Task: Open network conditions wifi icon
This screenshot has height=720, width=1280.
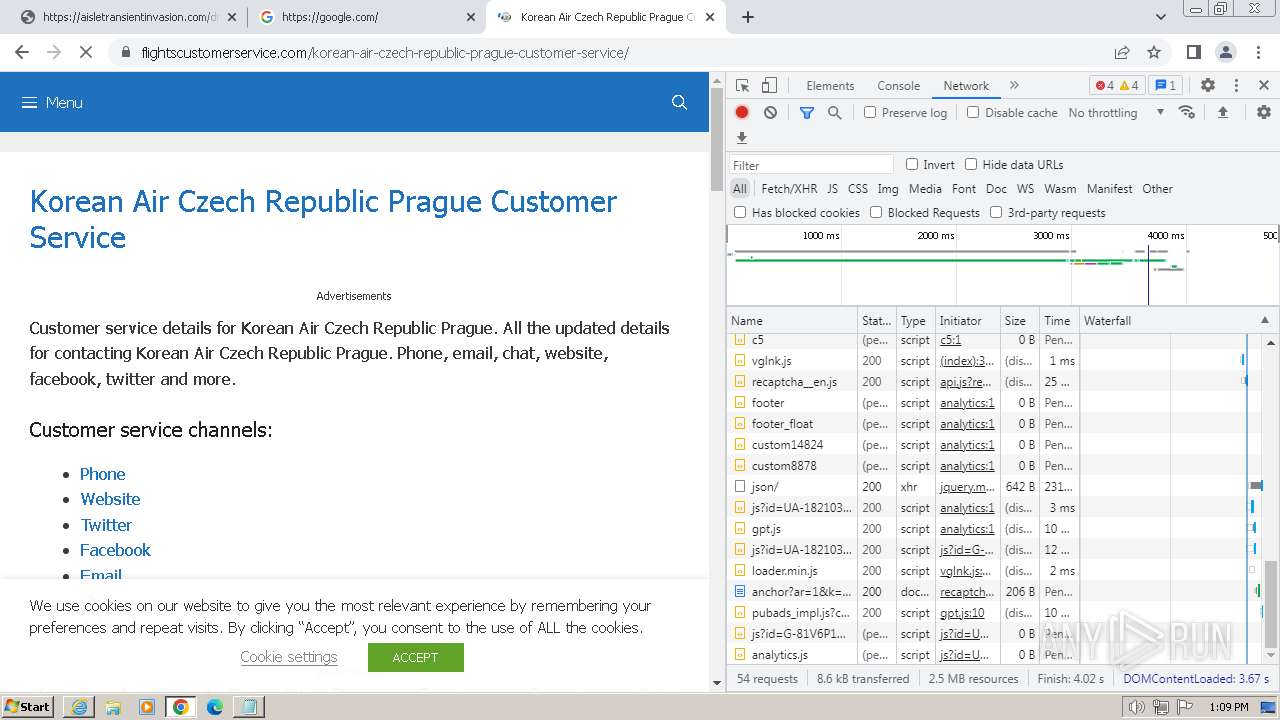Action: [x=1187, y=112]
